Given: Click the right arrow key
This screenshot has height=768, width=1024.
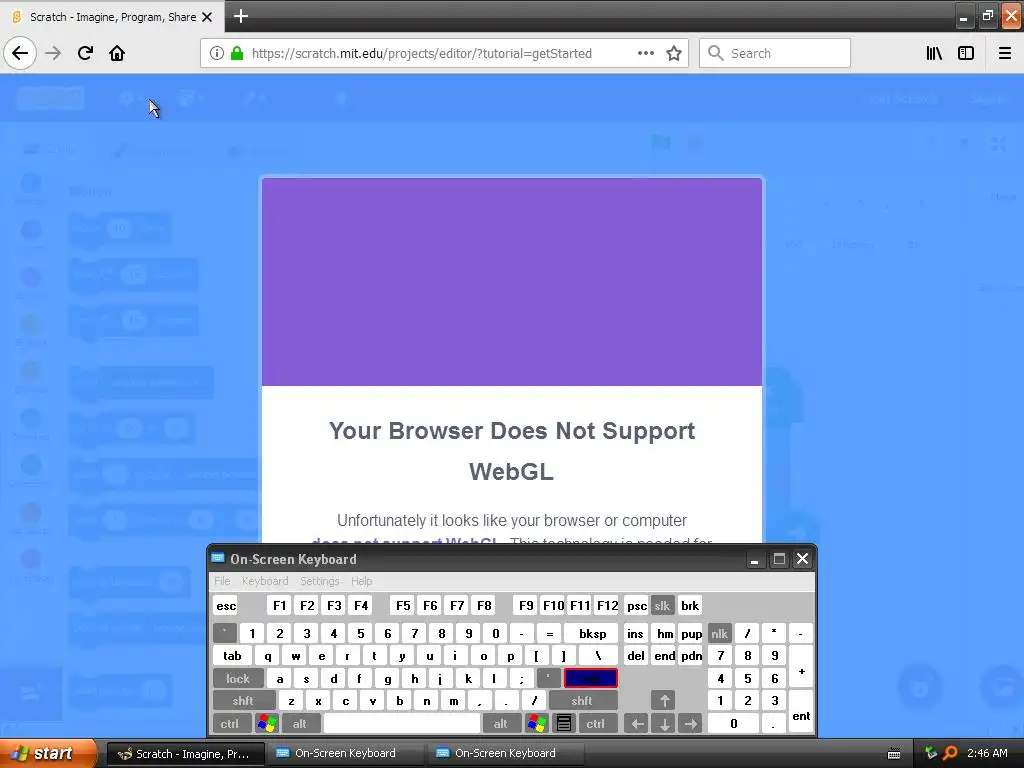Looking at the screenshot, I should [x=690, y=724].
